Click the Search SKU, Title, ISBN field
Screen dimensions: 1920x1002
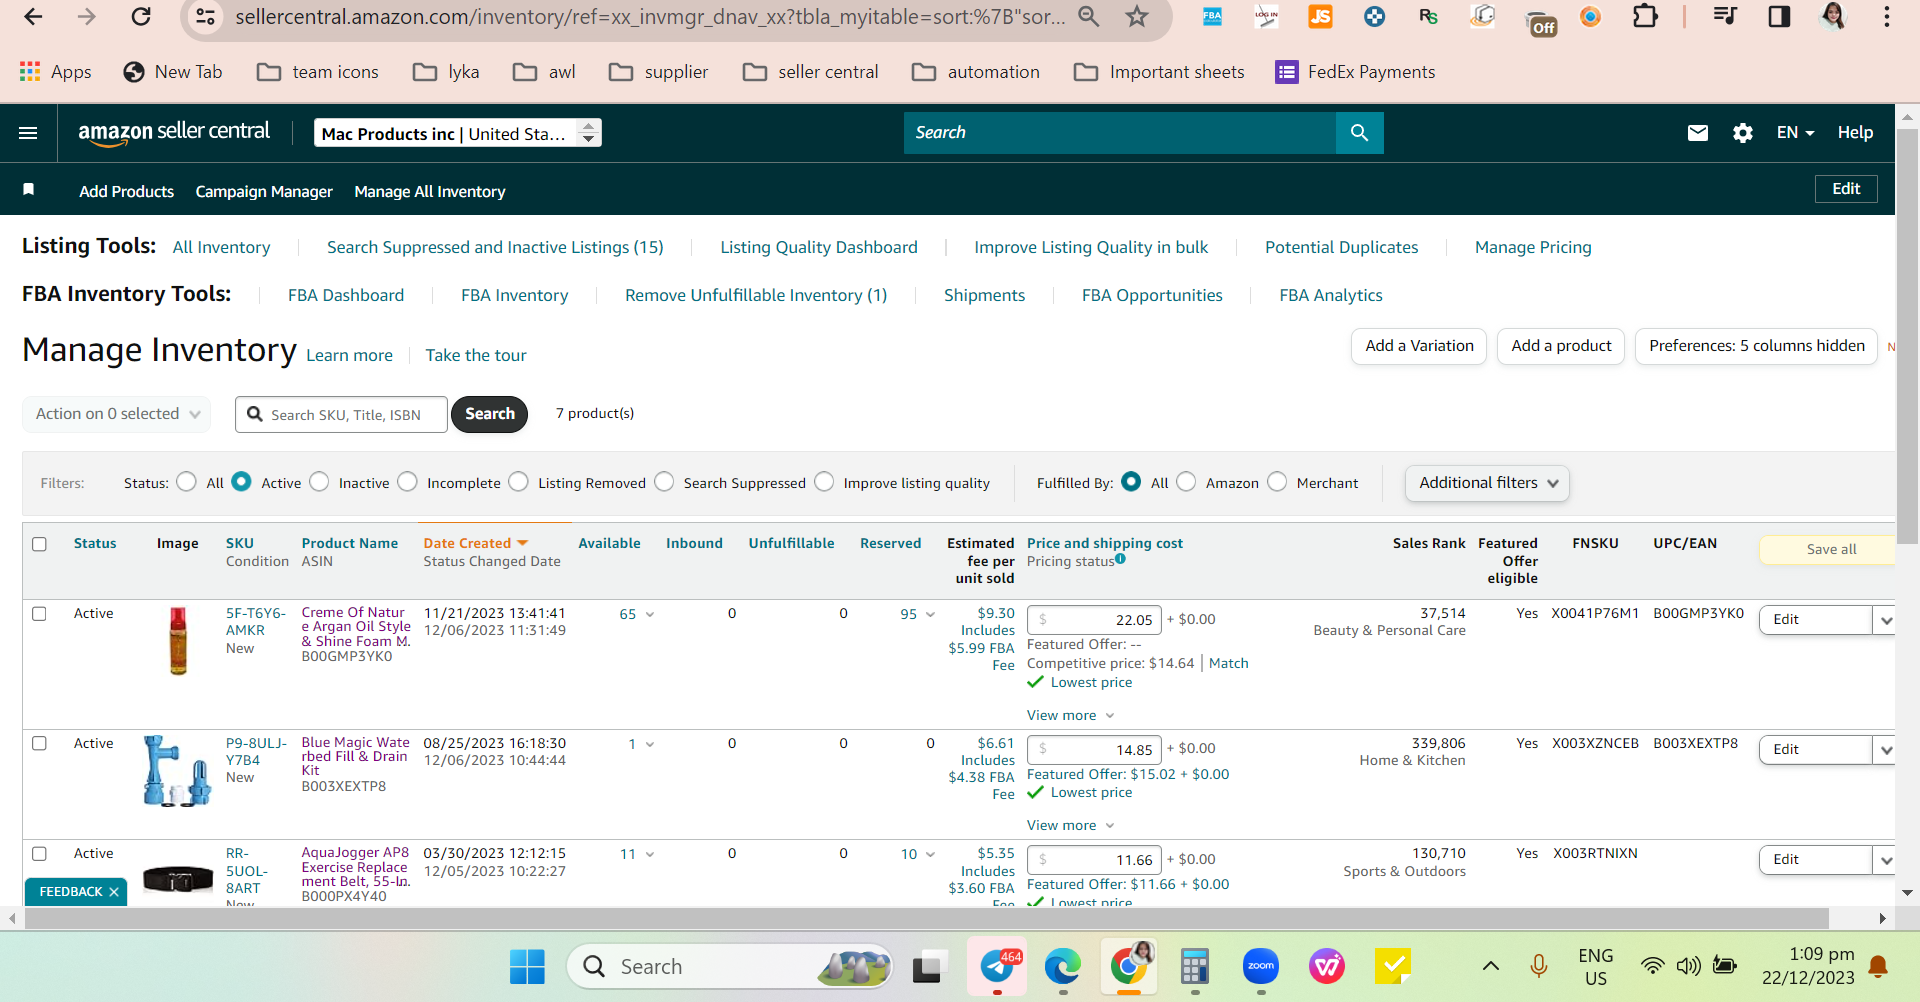[x=342, y=414]
